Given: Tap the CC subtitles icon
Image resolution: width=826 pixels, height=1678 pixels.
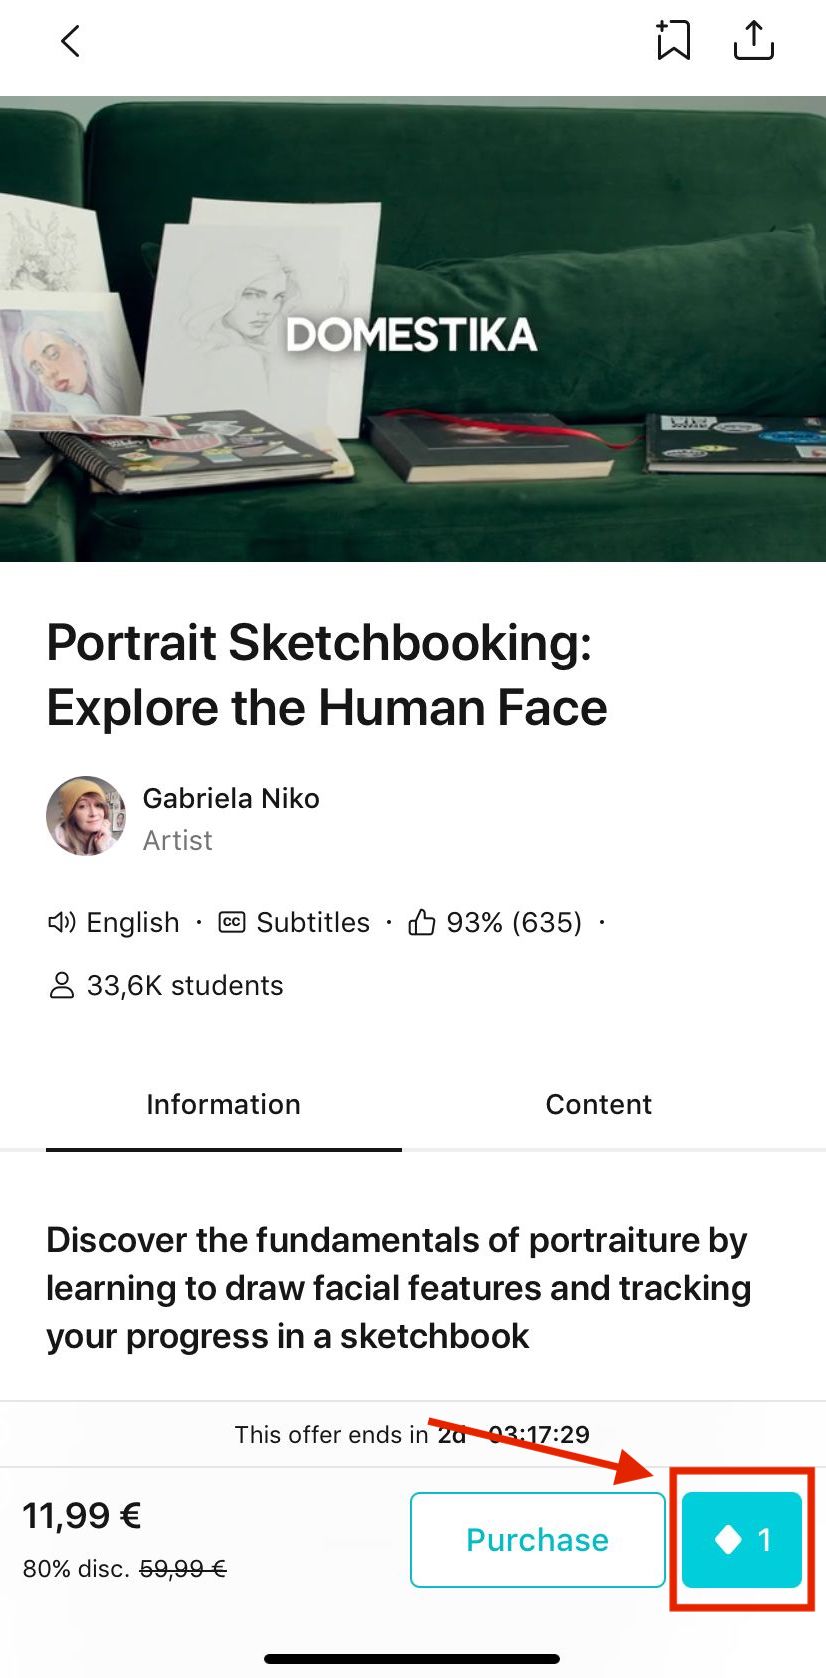Looking at the screenshot, I should pos(232,922).
